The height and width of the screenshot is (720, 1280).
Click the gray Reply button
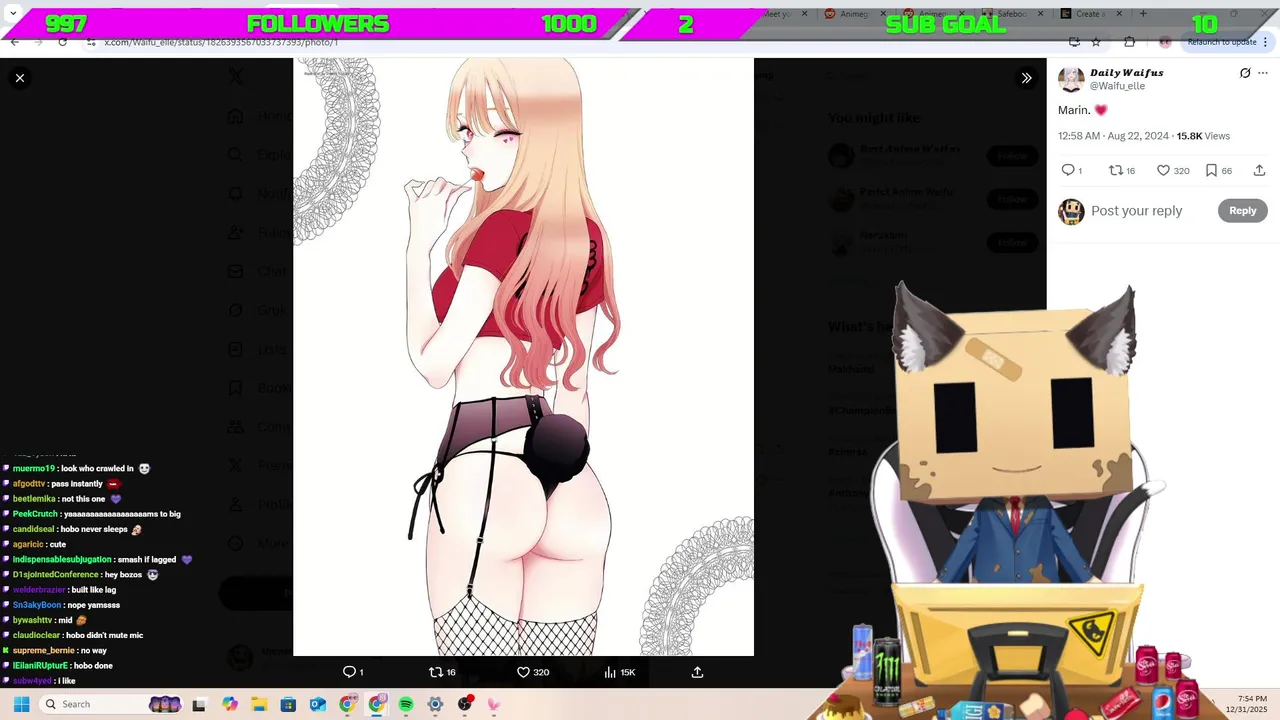click(1242, 210)
